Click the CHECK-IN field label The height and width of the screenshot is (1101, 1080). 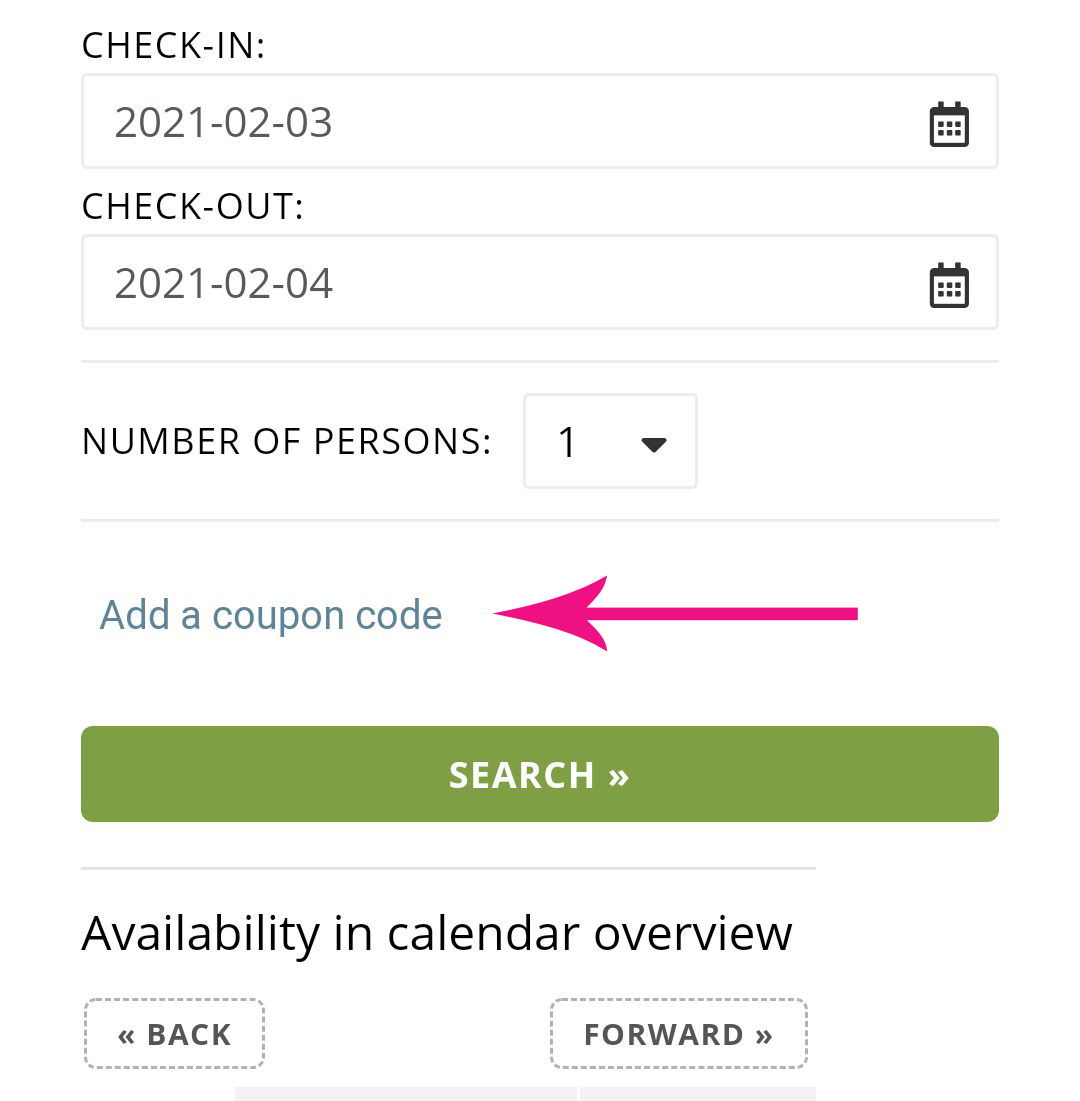173,46
